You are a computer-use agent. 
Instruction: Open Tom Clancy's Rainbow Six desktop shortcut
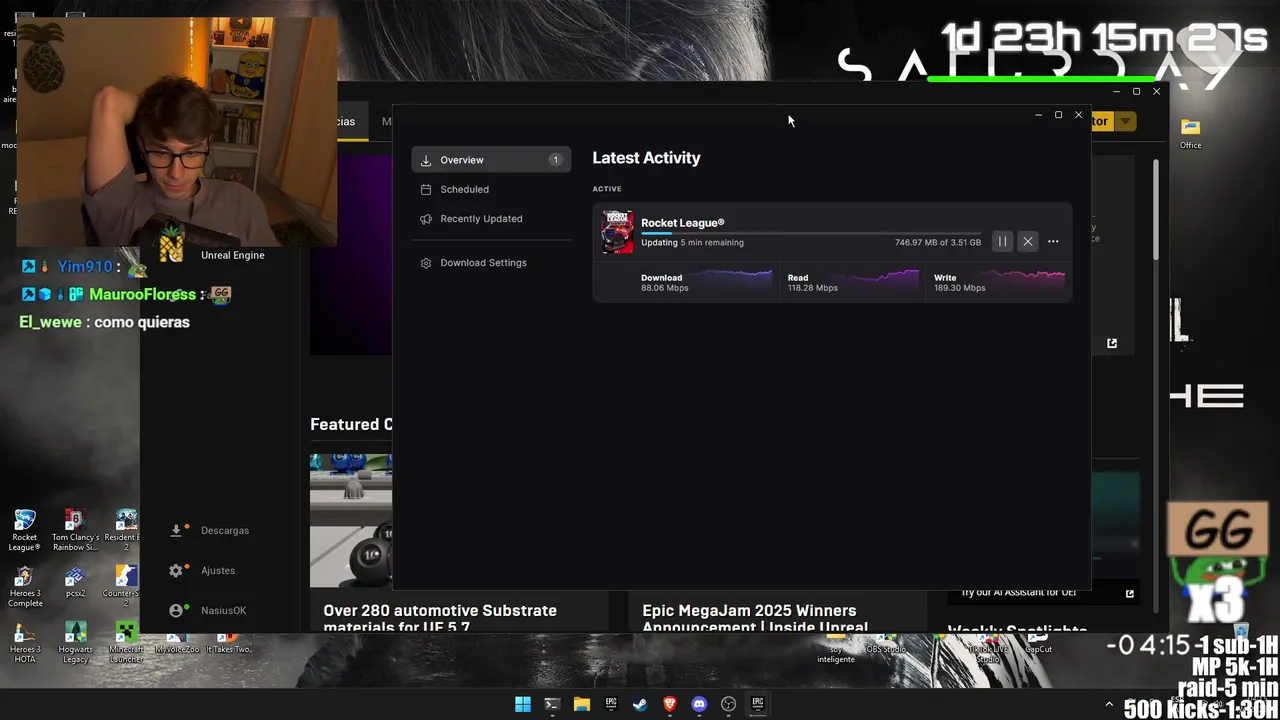tap(75, 531)
